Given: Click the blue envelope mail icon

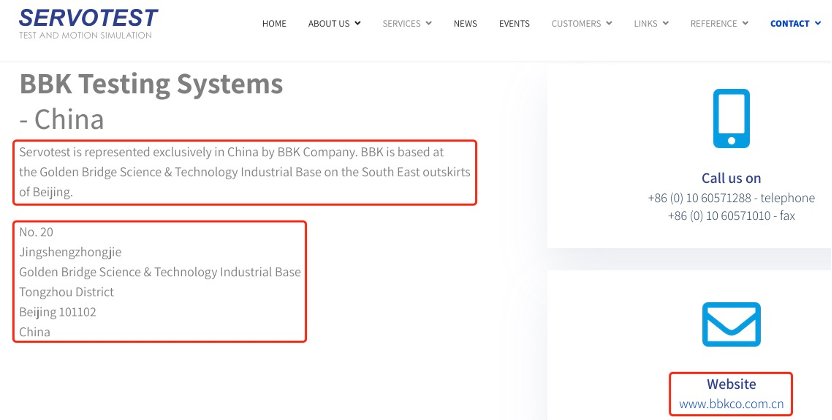Looking at the screenshot, I should (x=731, y=325).
